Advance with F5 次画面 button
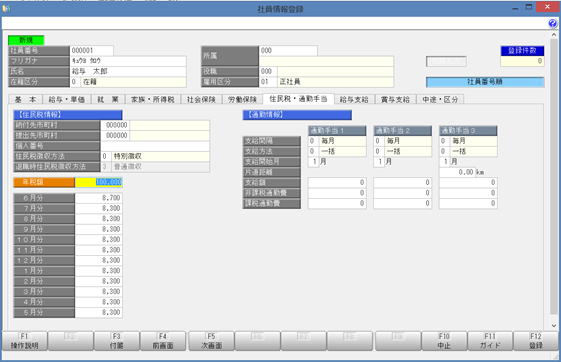The image size is (561, 362). point(211,341)
